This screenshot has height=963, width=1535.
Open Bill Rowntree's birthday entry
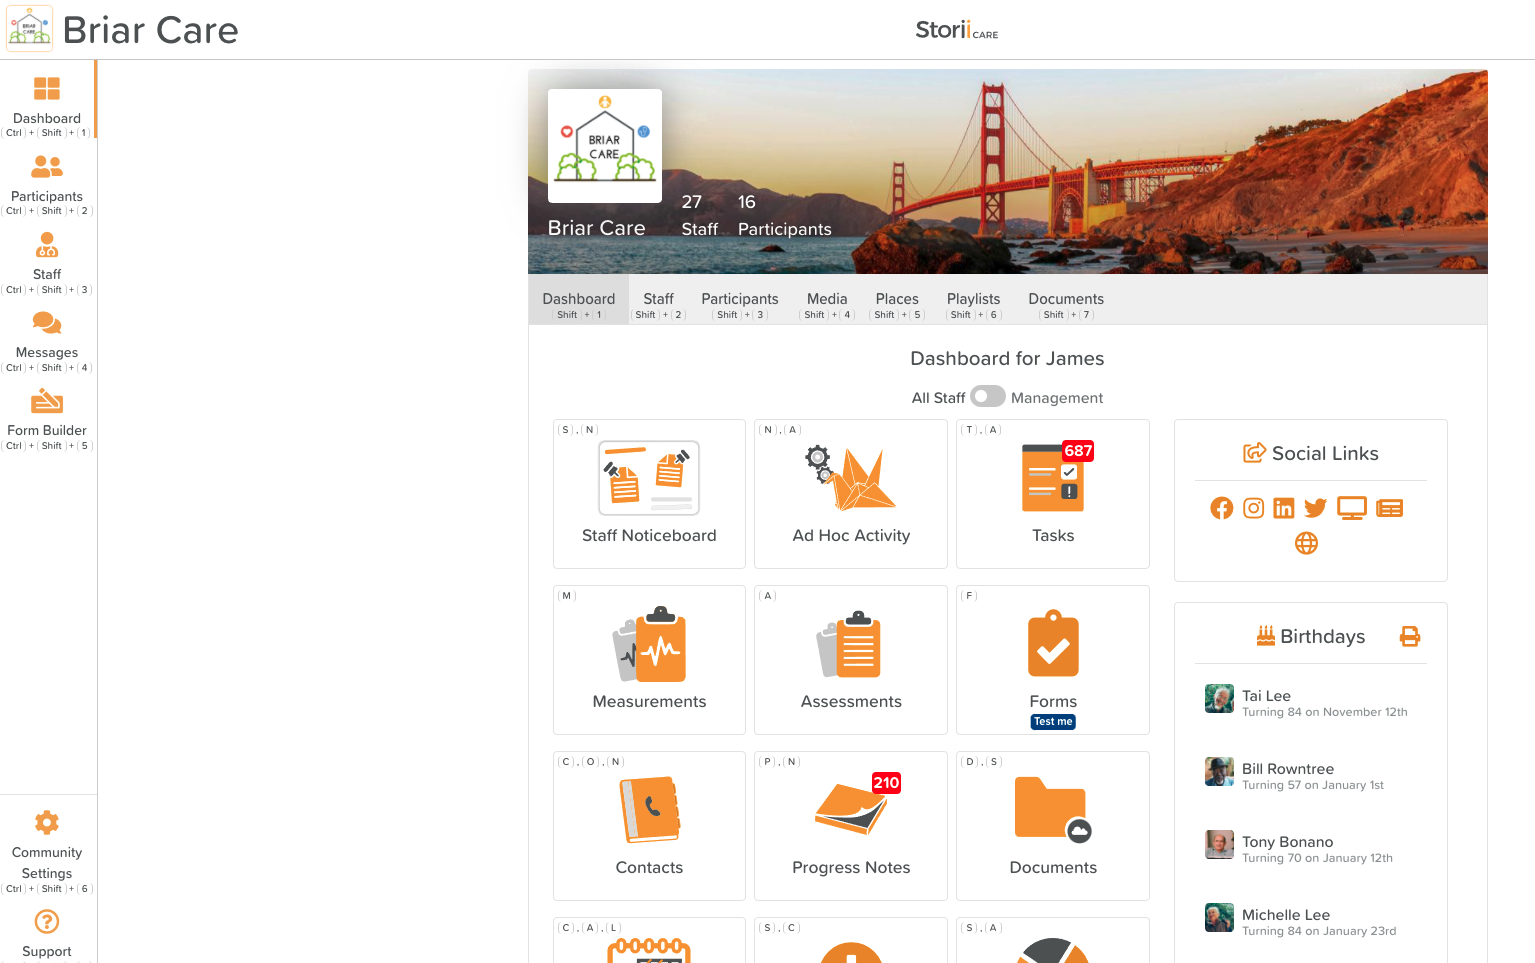coord(1310,775)
